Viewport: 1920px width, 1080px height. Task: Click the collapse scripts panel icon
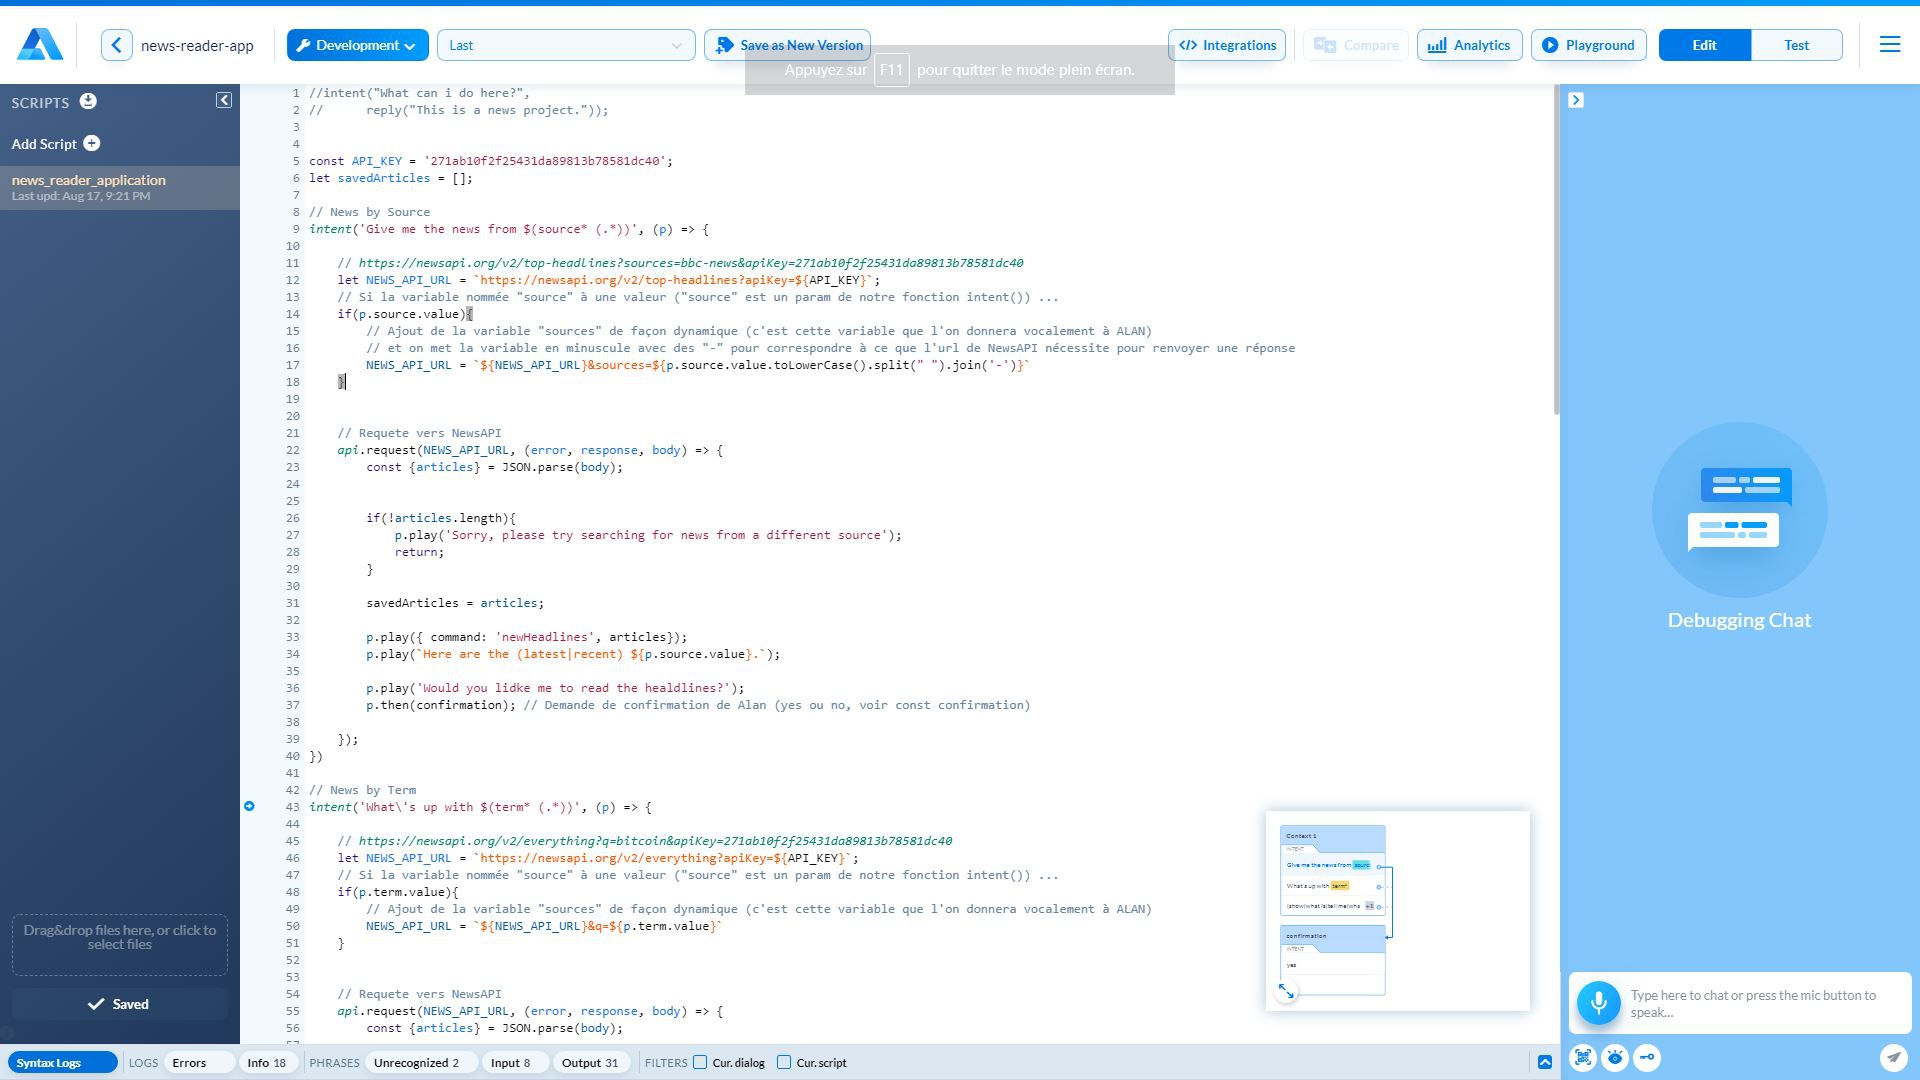coord(222,100)
